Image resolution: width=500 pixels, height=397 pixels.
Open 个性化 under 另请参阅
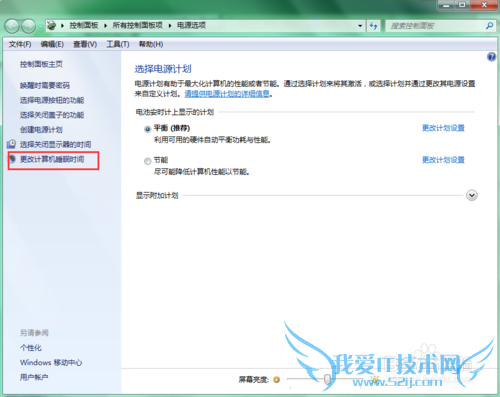31,348
